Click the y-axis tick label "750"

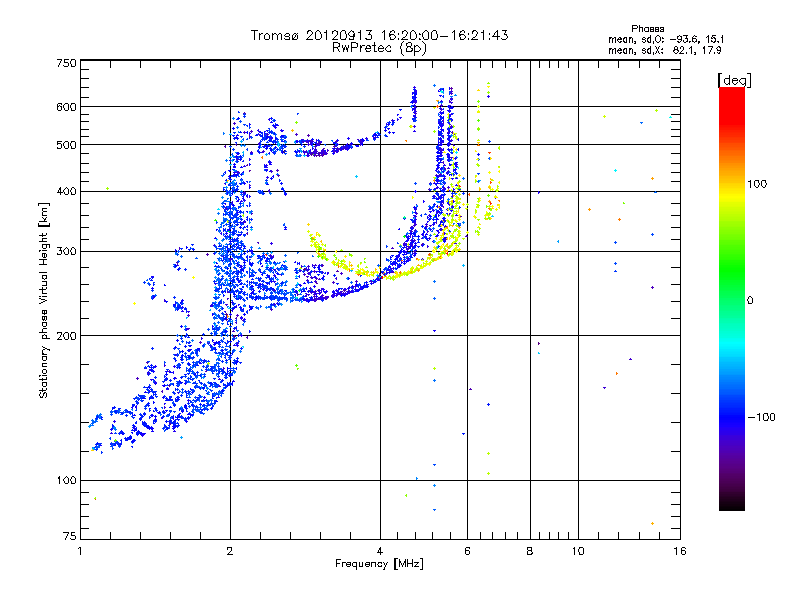pos(66,63)
